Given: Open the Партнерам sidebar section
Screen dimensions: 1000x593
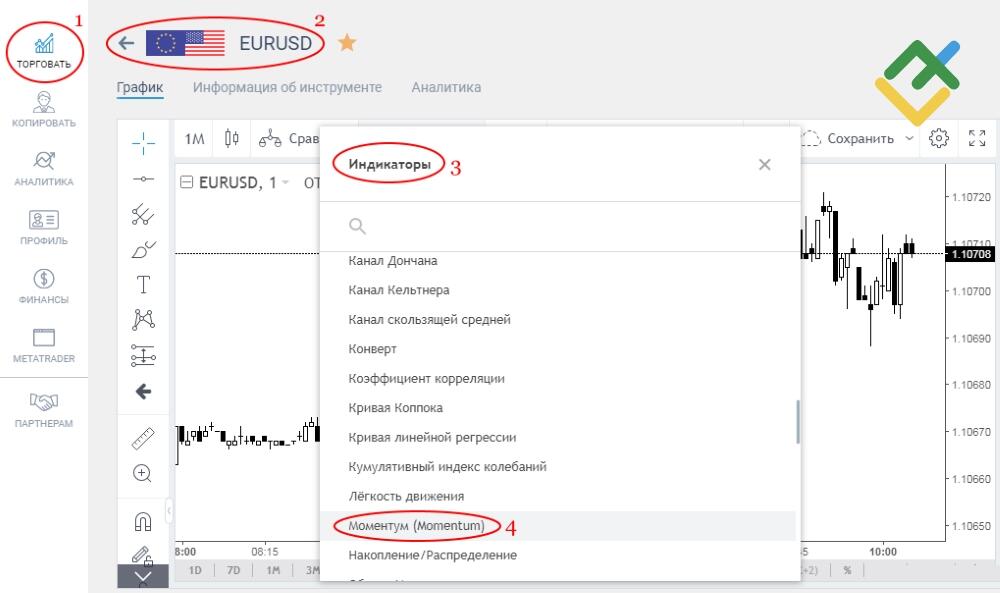Looking at the screenshot, I should coord(43,409).
